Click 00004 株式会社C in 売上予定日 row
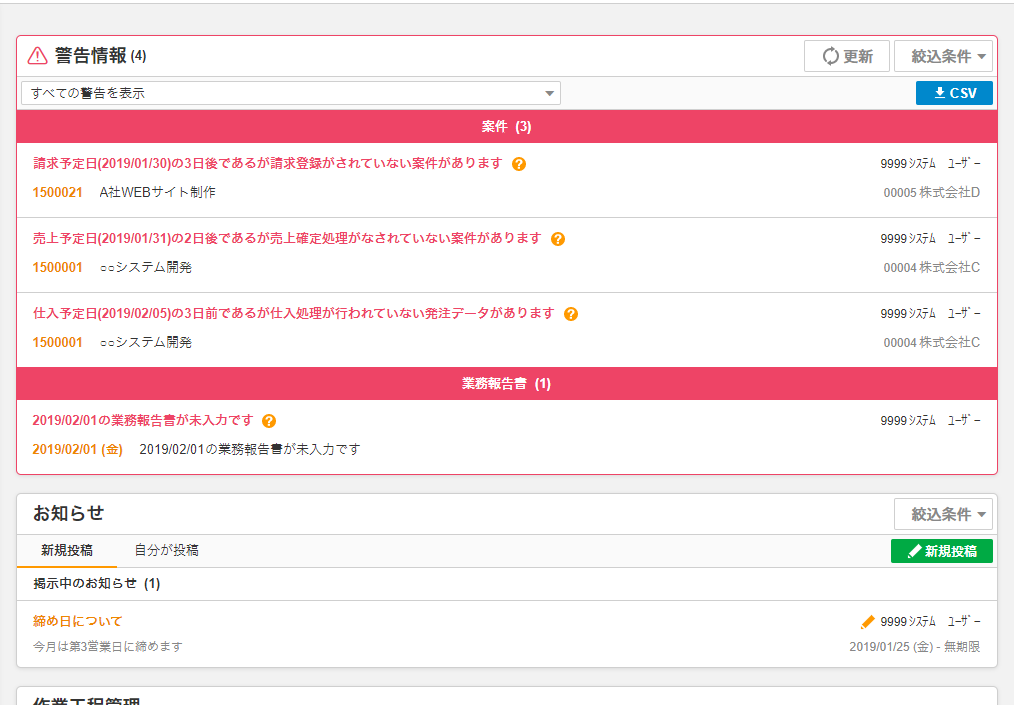Viewport: 1014px width, 705px height. coord(932,267)
